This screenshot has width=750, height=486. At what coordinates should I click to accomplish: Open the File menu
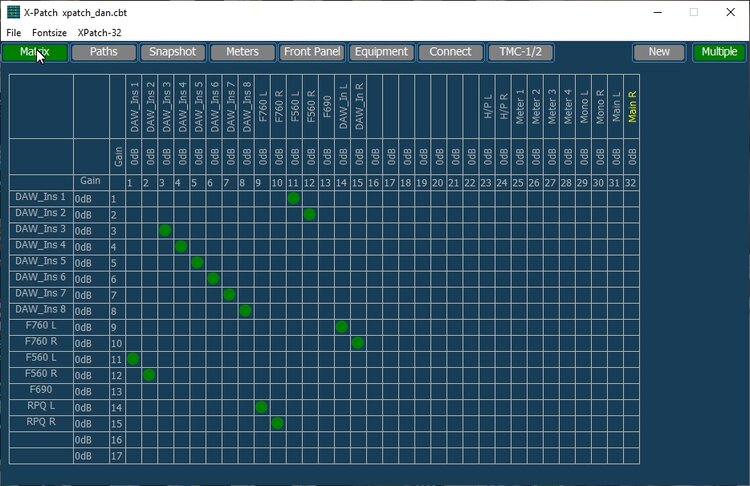coord(13,33)
